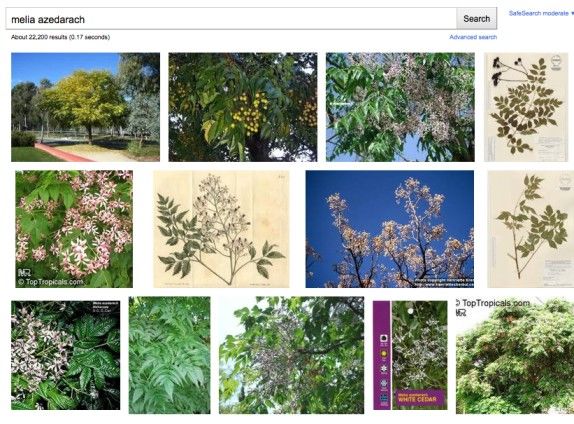Select the yellow berries cluster image
This screenshot has width=574, height=424.
(x=243, y=107)
